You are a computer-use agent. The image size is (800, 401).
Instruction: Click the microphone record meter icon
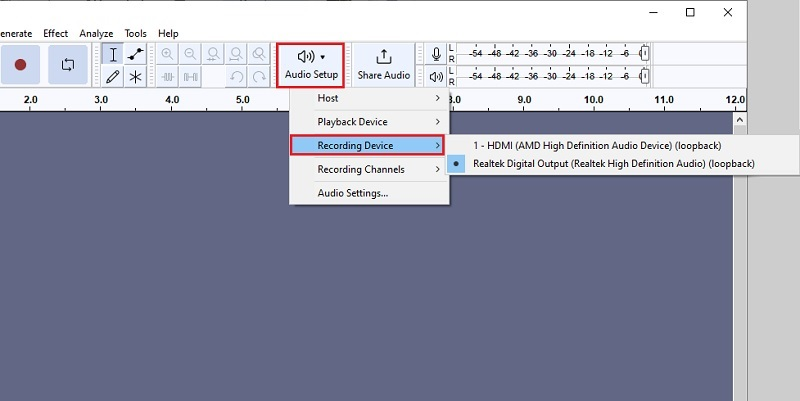coord(436,54)
